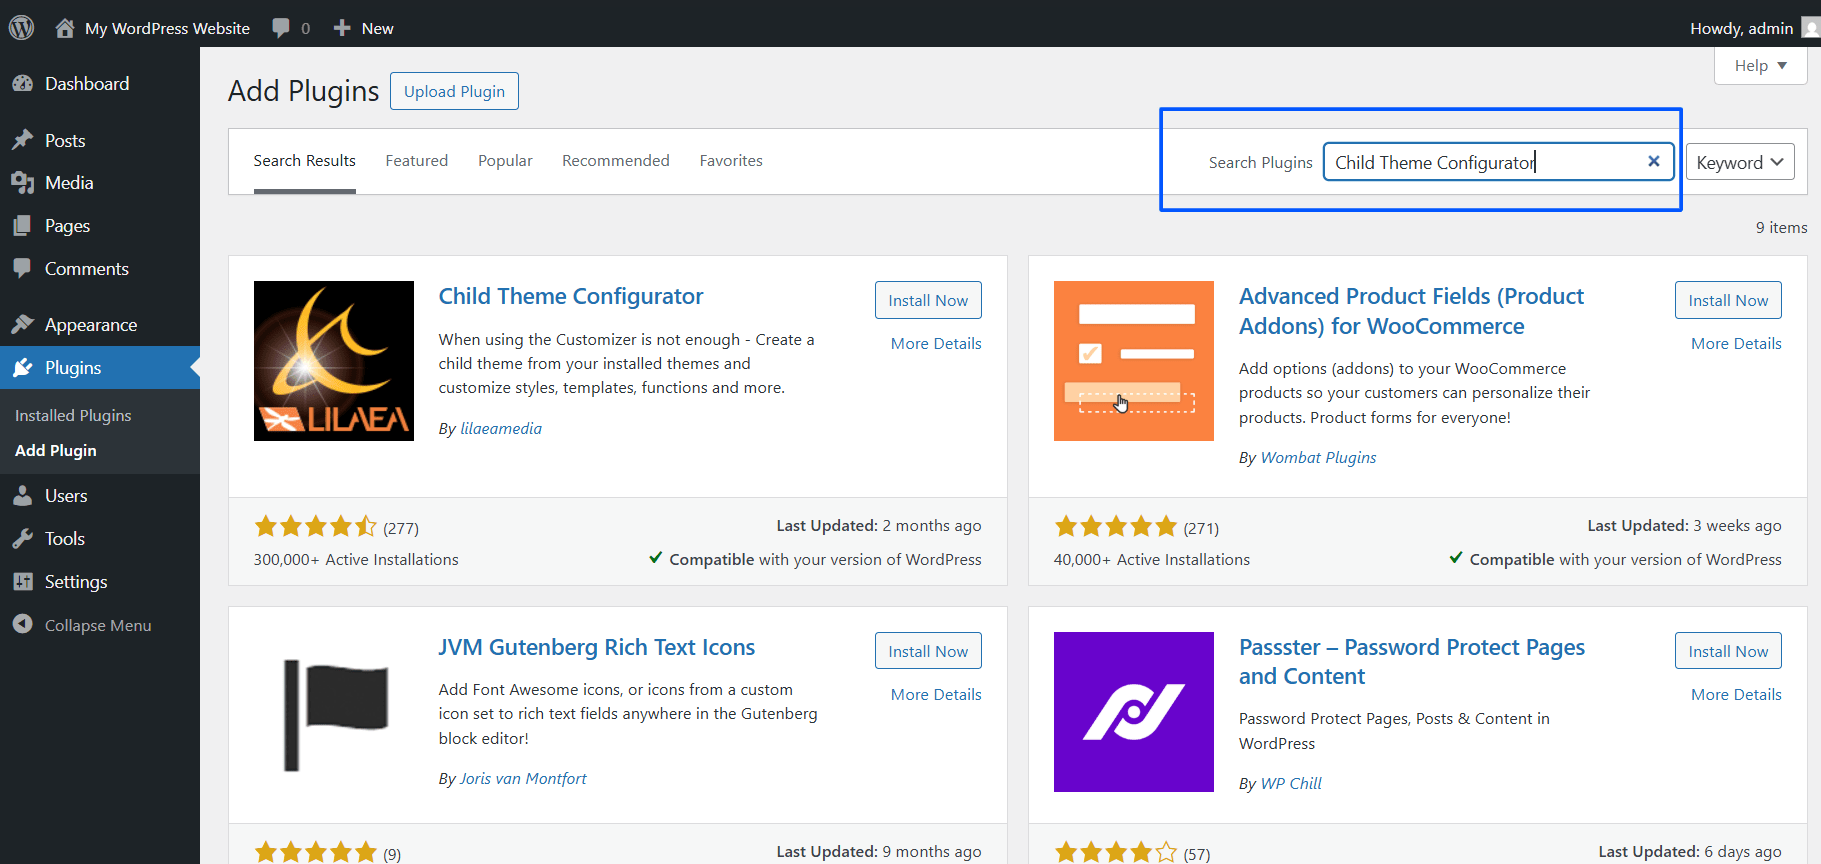This screenshot has height=864, width=1821.
Task: Click the plus New icon in admin bar
Action: pos(342,28)
